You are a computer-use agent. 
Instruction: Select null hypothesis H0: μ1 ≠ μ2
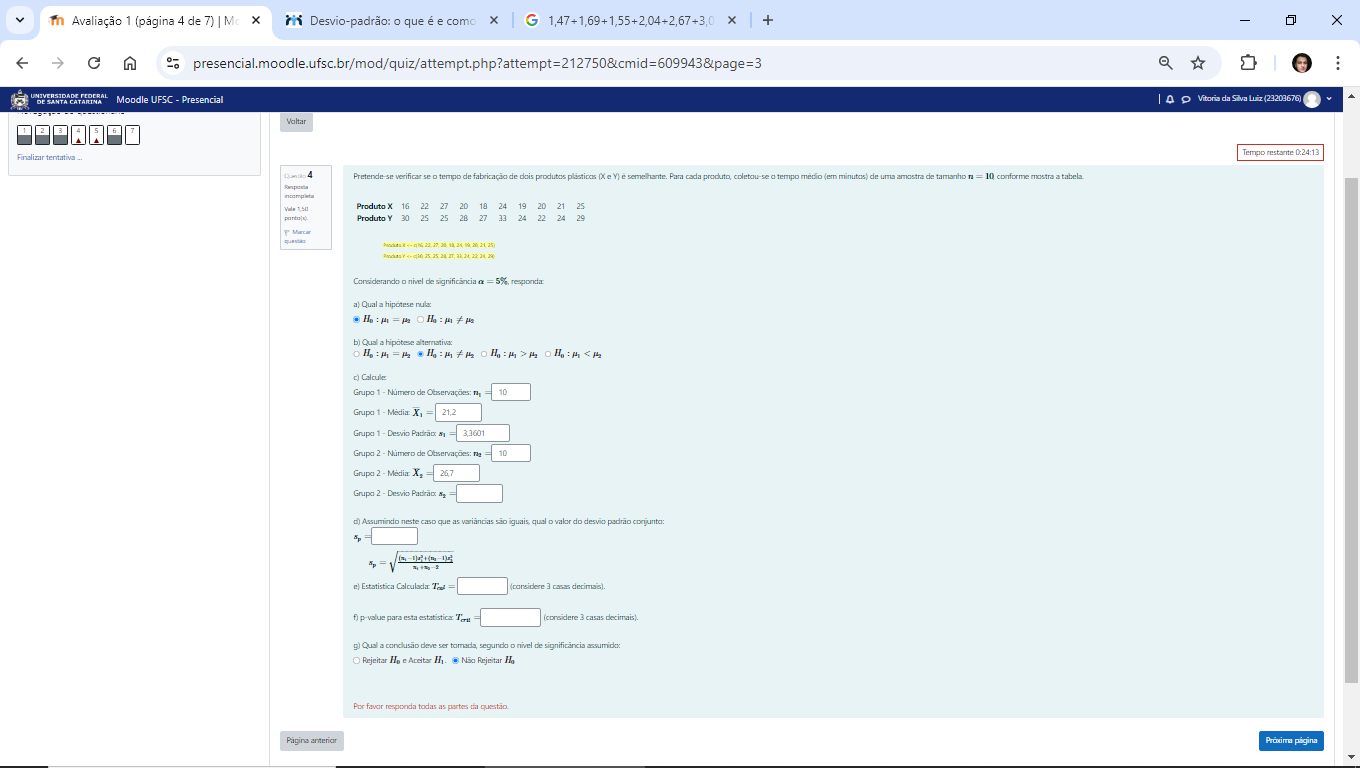tap(421, 320)
